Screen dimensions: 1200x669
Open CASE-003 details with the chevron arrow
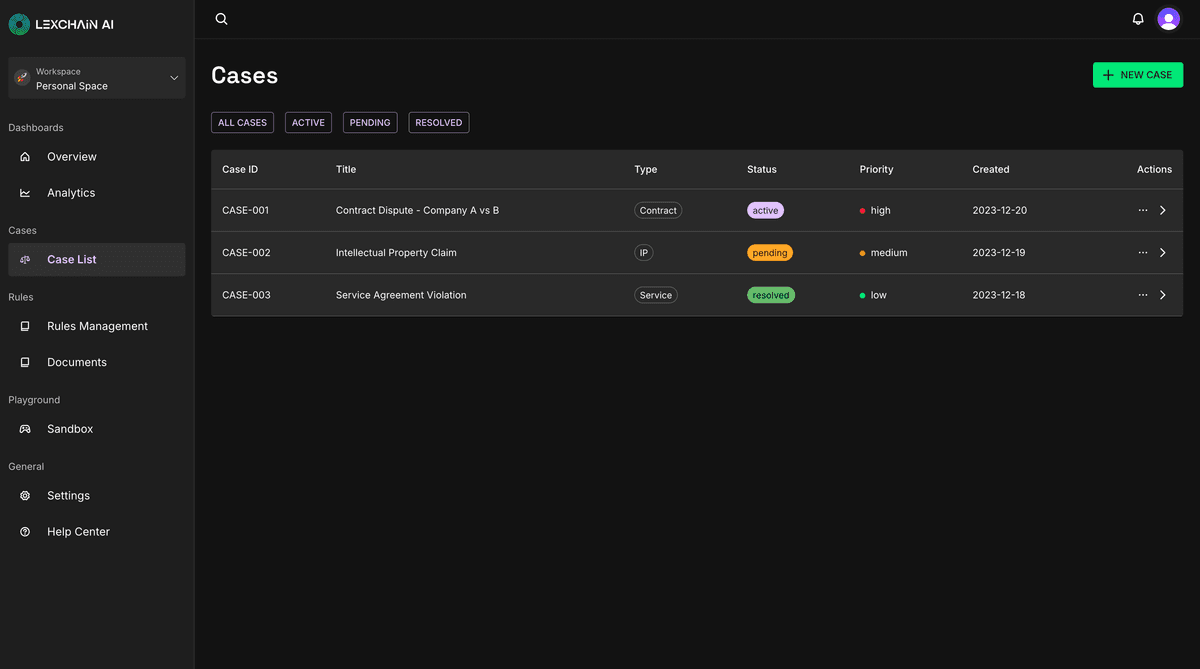[1163, 295]
